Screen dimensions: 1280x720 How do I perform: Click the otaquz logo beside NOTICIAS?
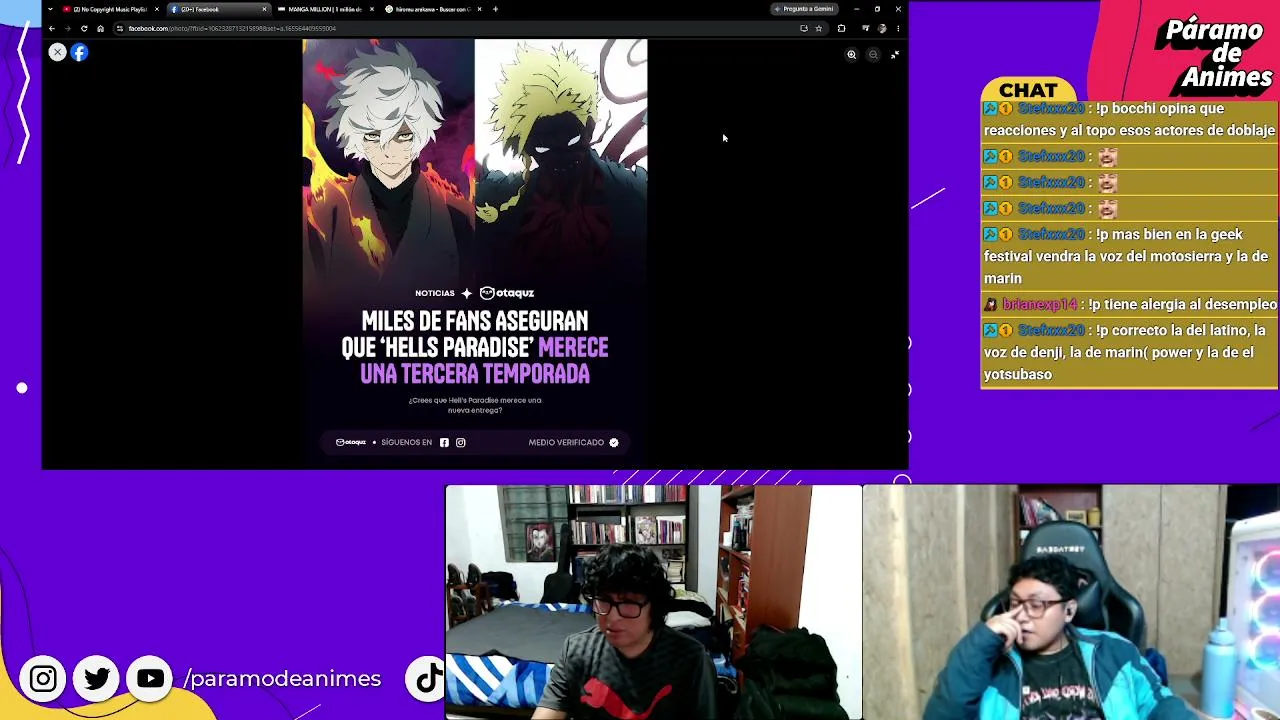tap(507, 293)
